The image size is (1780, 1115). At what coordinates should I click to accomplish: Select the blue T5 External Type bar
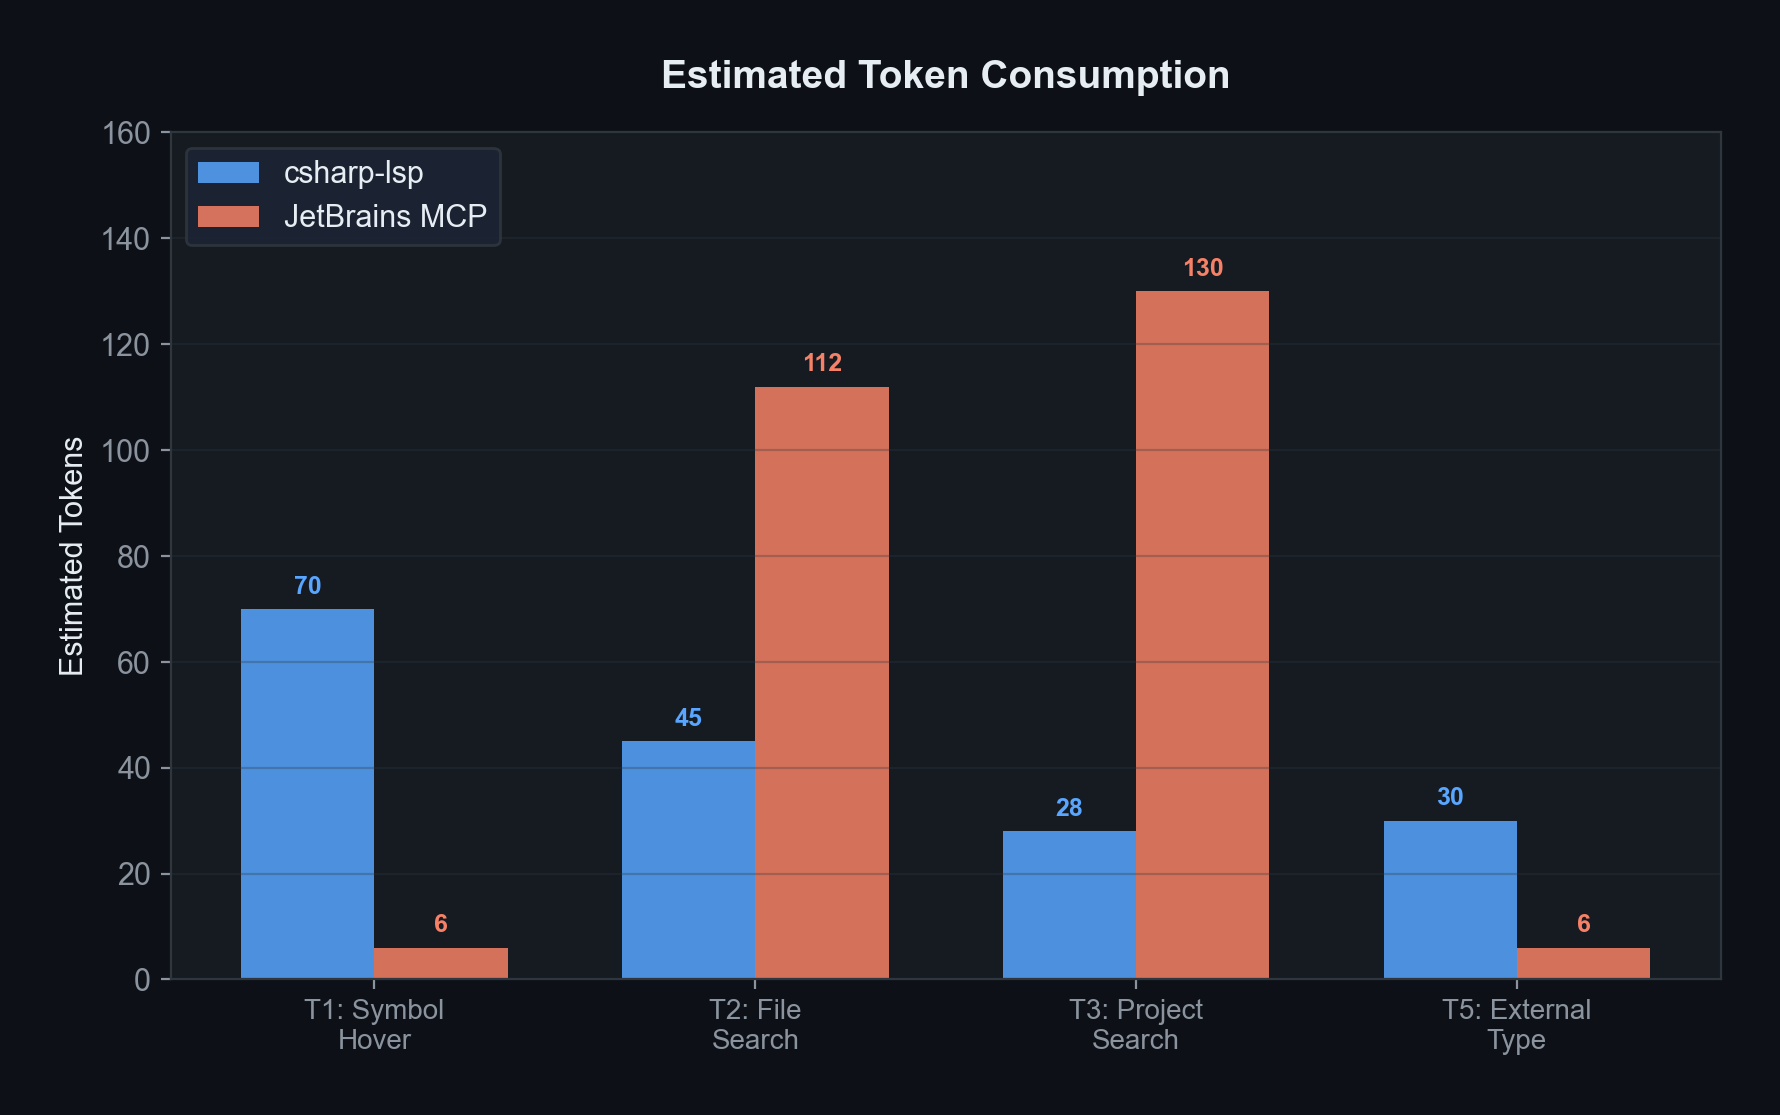point(1450,899)
